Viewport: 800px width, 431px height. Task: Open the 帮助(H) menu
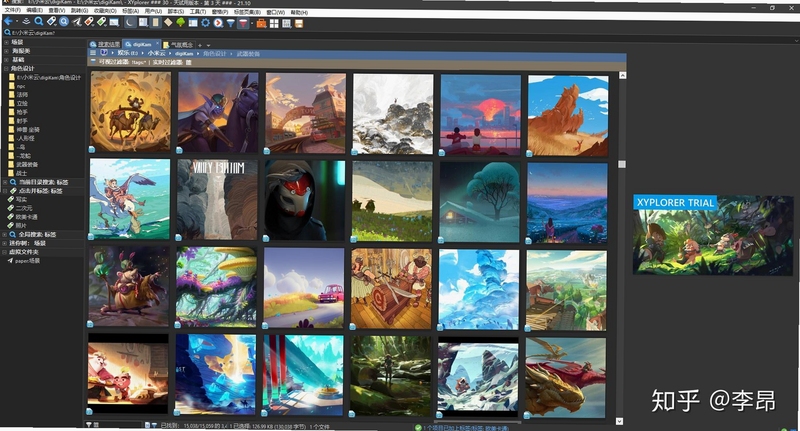(x=299, y=13)
